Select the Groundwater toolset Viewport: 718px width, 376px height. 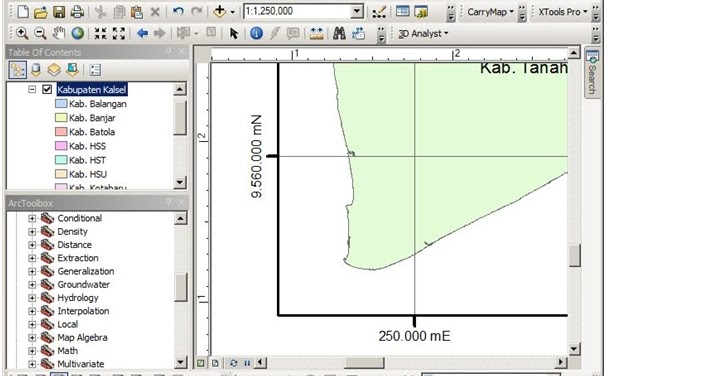point(83,284)
